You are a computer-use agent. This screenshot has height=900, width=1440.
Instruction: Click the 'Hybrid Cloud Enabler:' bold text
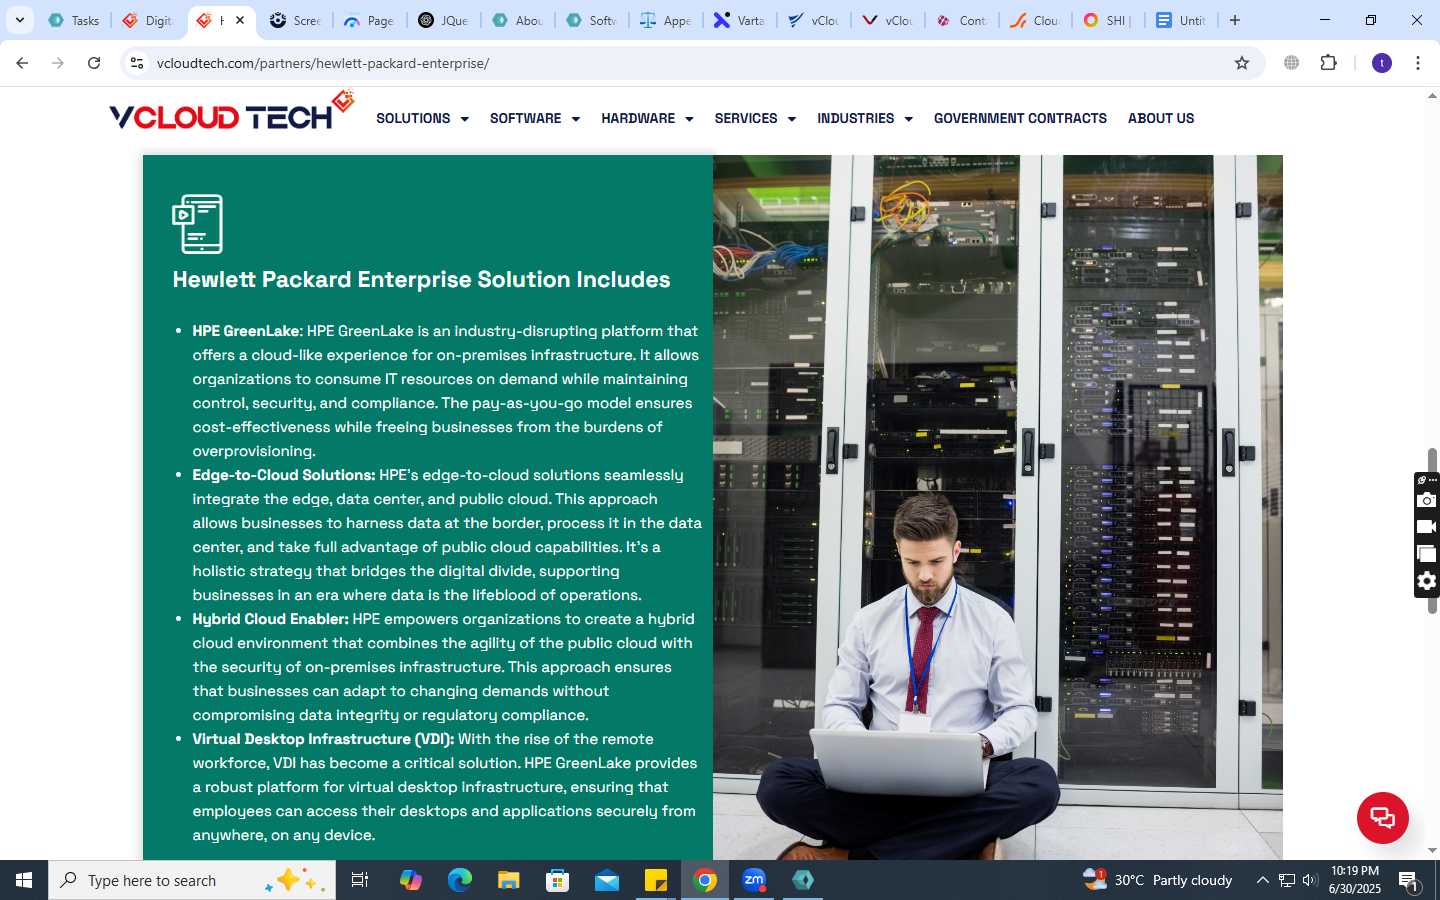[x=270, y=619]
